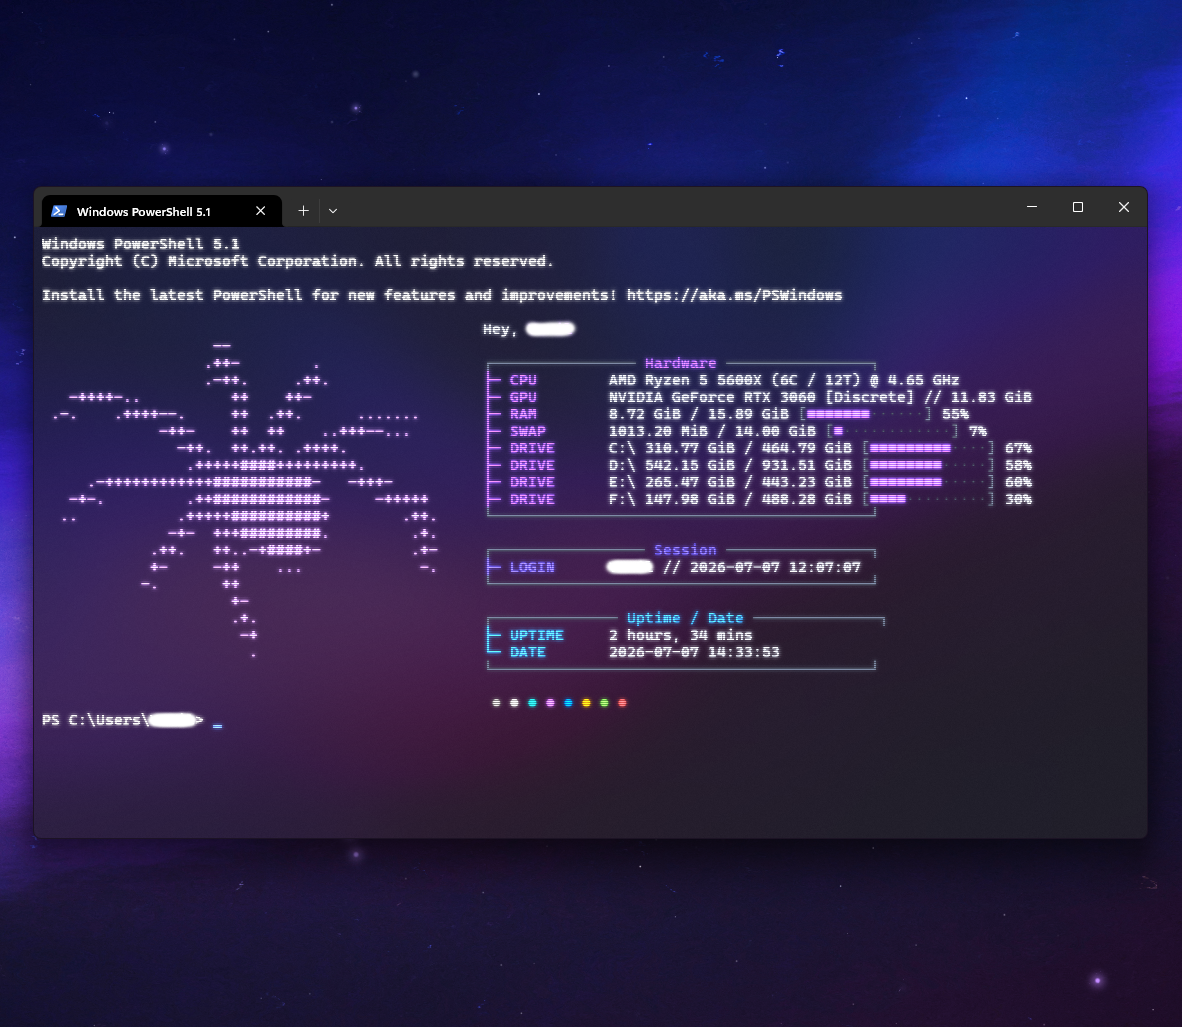
Task: Click the Uptime / Date section title
Action: 685,618
